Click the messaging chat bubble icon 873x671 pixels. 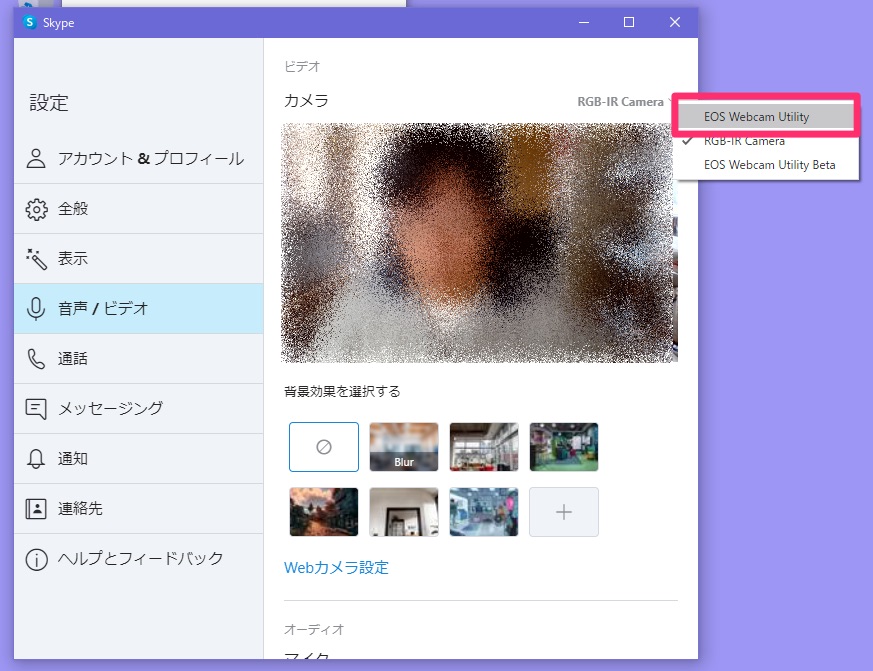[x=36, y=409]
